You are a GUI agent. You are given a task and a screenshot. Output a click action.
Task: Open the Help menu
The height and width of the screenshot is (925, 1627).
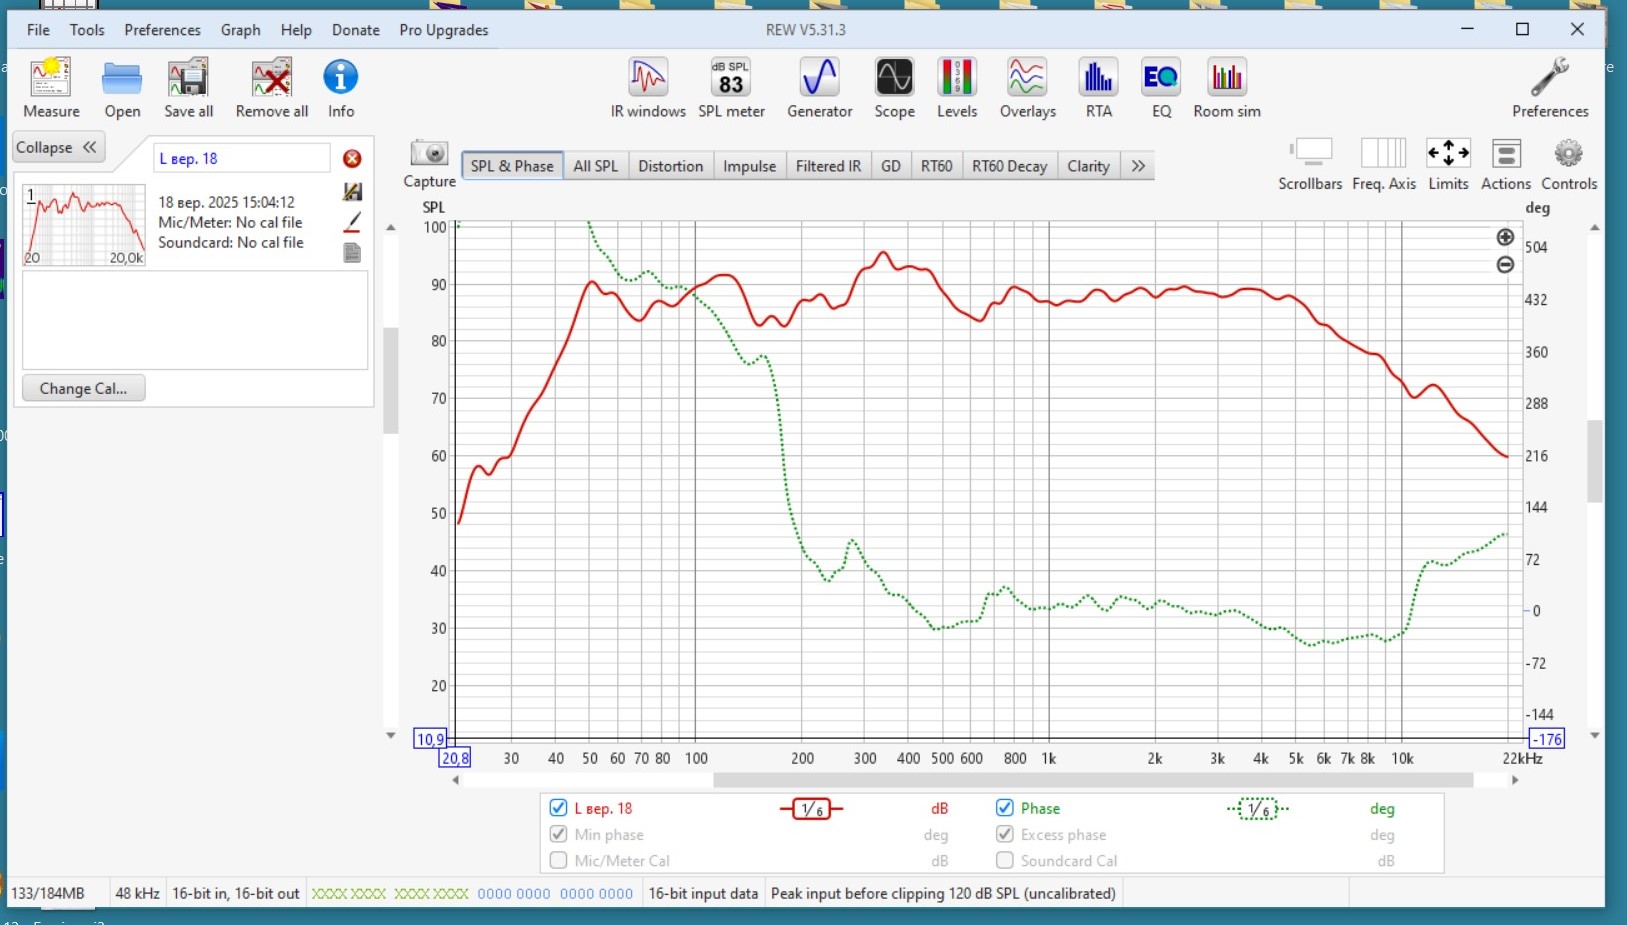[296, 30]
